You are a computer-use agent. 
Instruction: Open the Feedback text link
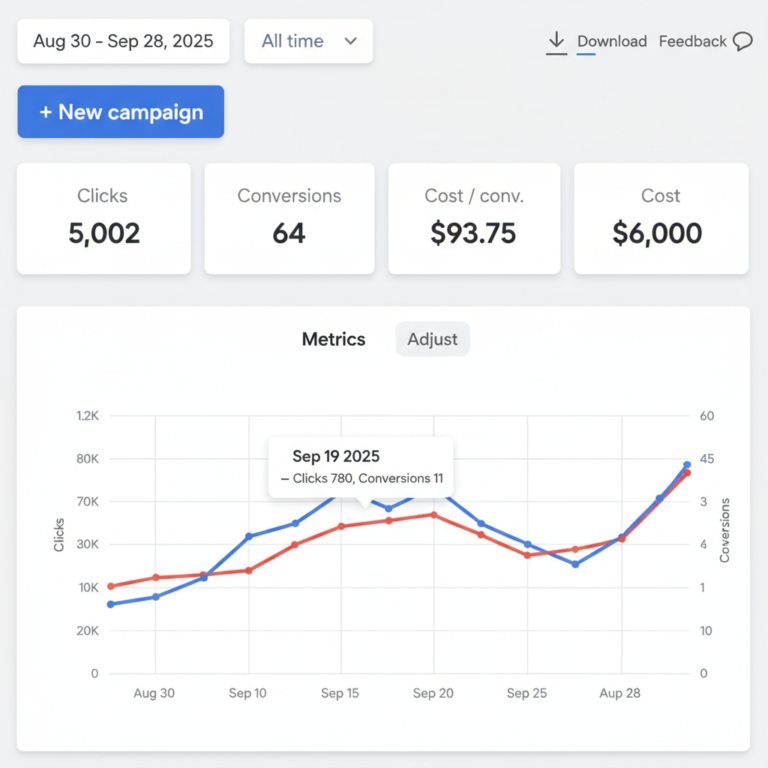(692, 42)
